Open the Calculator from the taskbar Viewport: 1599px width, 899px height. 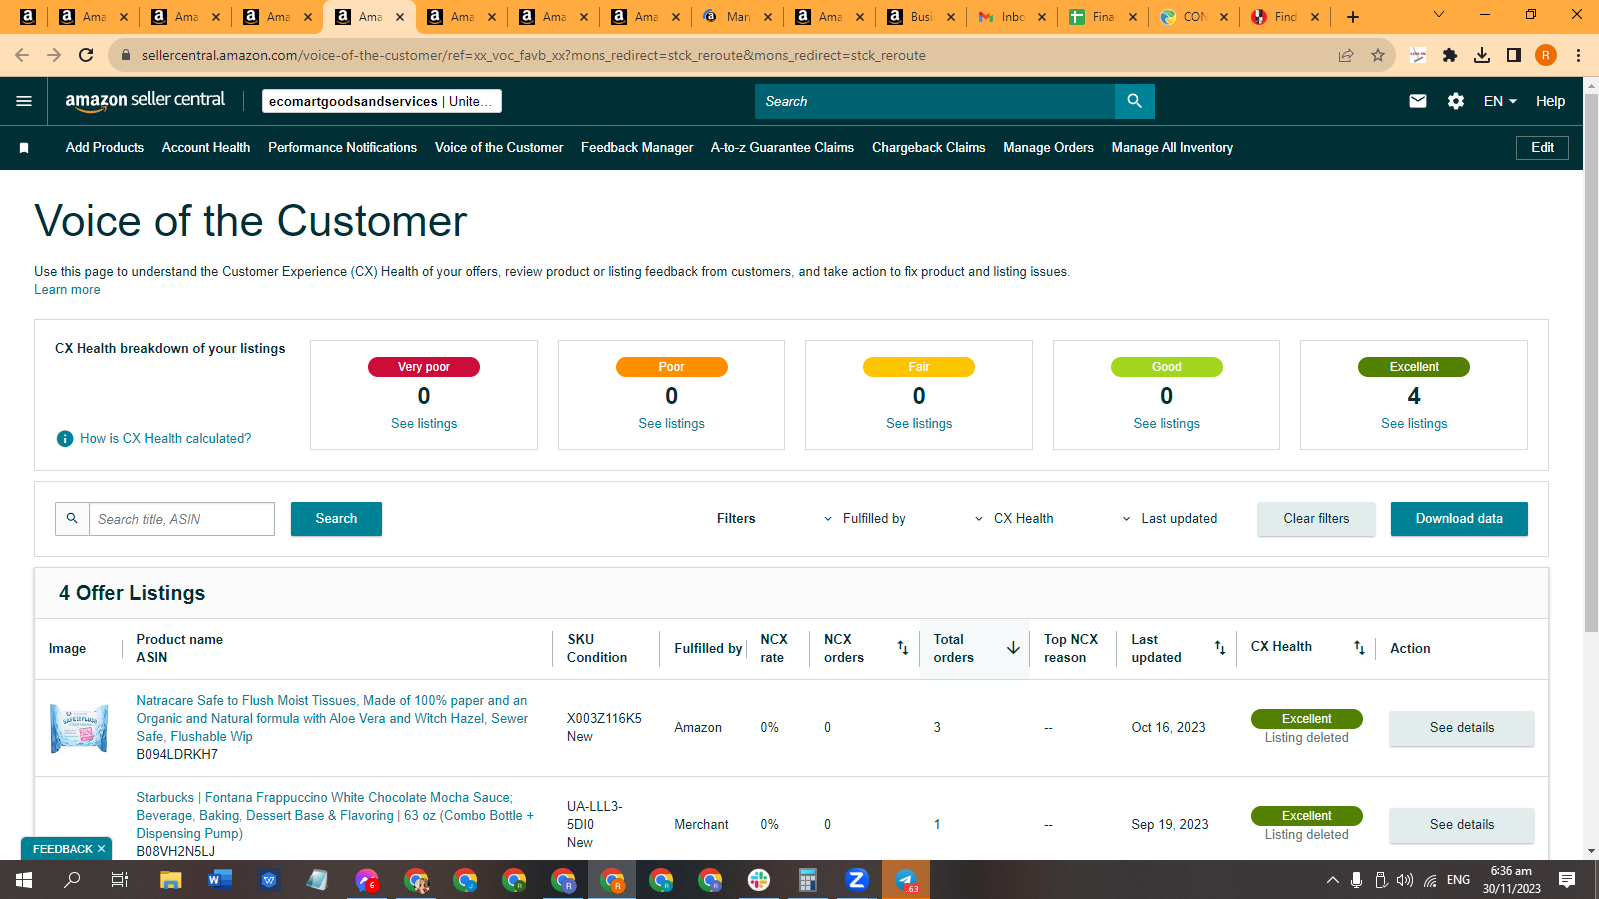coord(807,880)
